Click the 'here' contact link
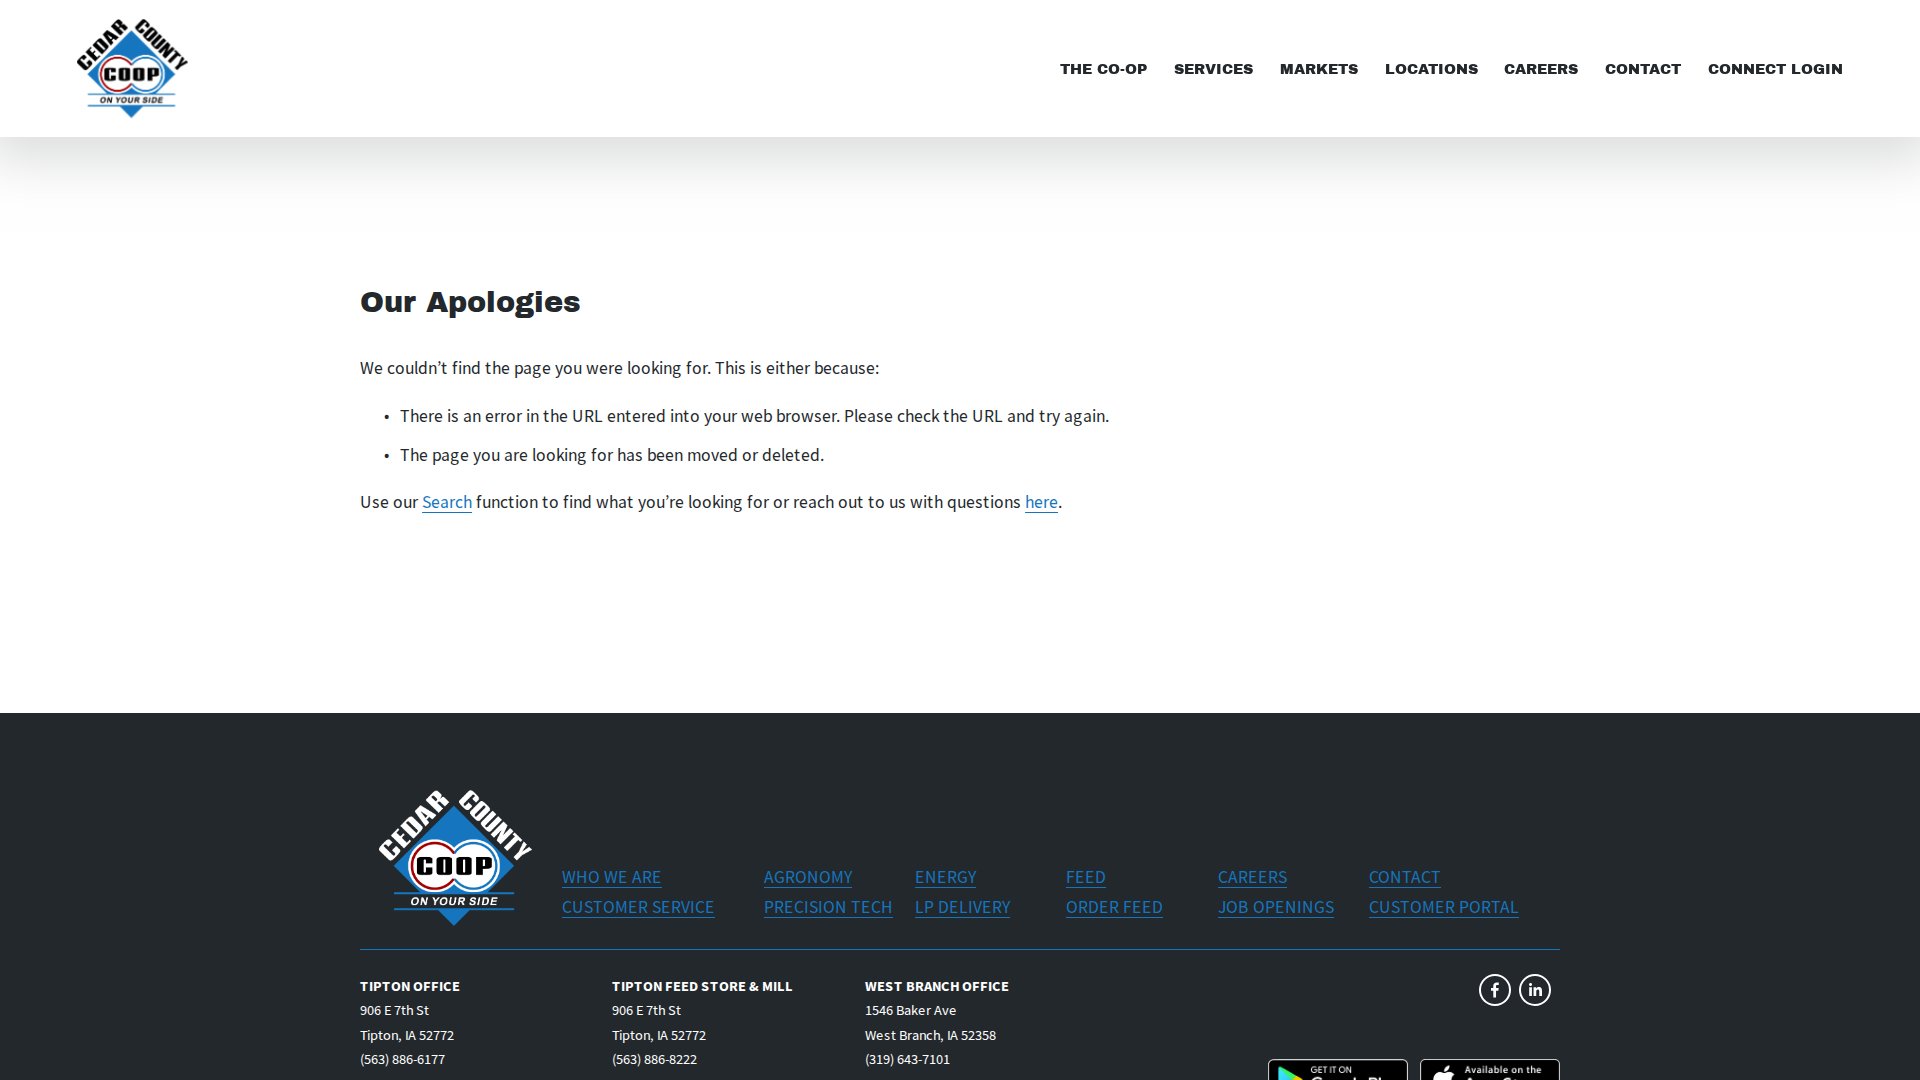This screenshot has width=1920, height=1080. (1040, 502)
